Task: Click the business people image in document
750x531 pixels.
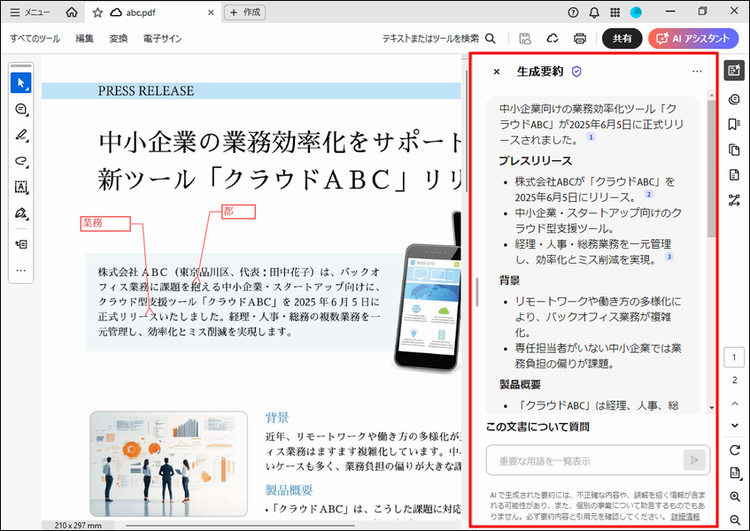Action: tap(169, 464)
